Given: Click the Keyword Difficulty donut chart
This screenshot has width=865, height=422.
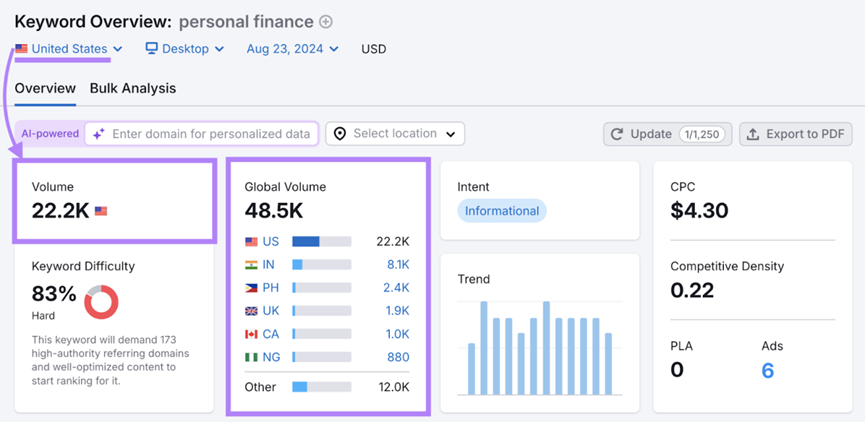Looking at the screenshot, I should (101, 302).
